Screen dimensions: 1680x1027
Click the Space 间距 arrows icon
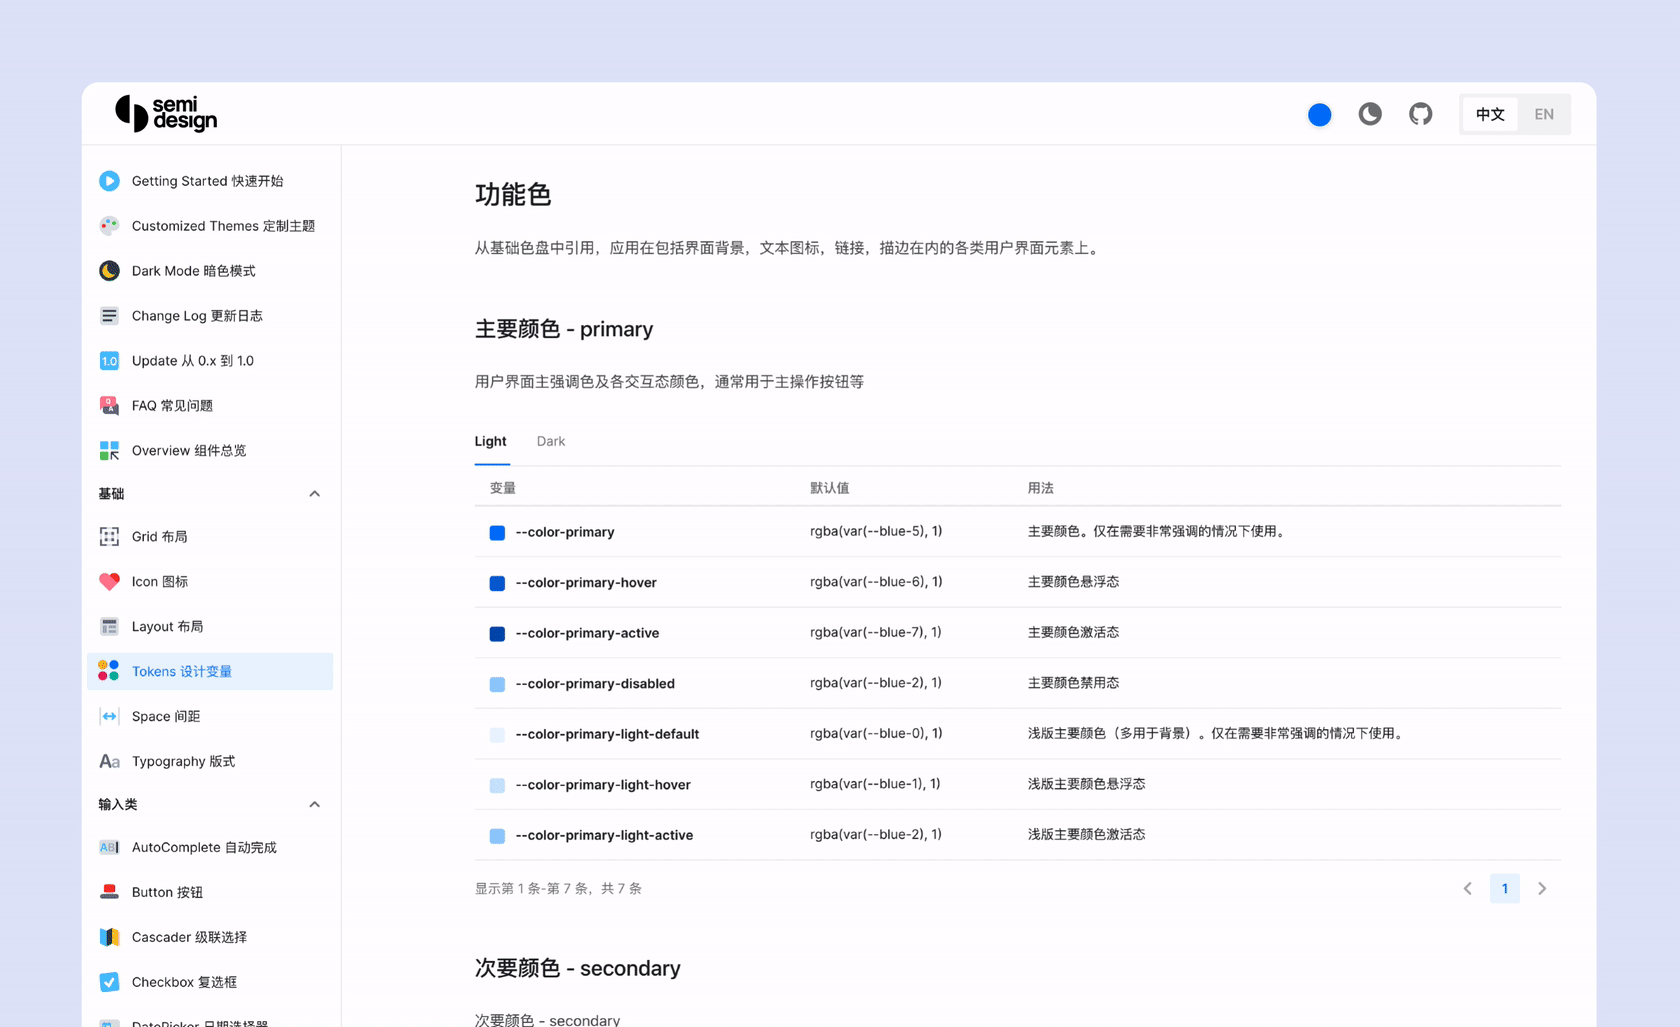pos(109,717)
